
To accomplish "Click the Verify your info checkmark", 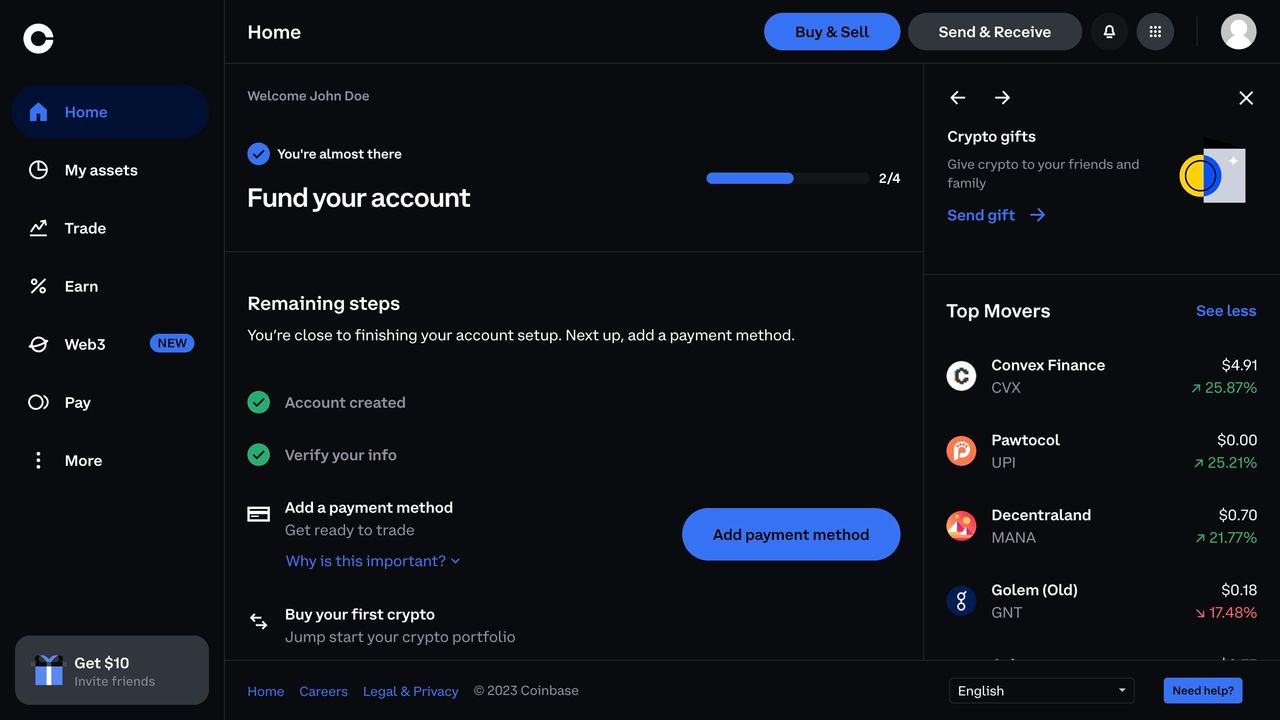I will point(259,455).
